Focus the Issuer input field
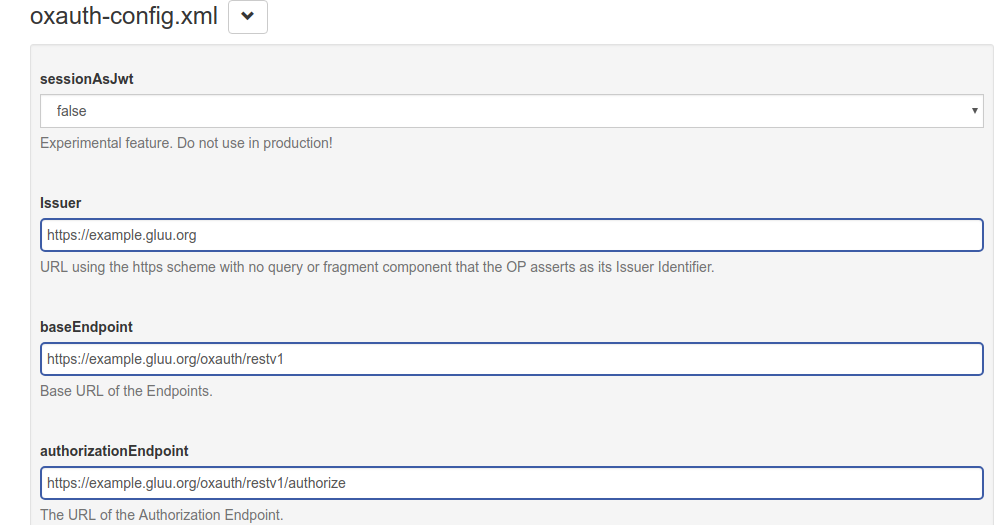 coord(511,236)
